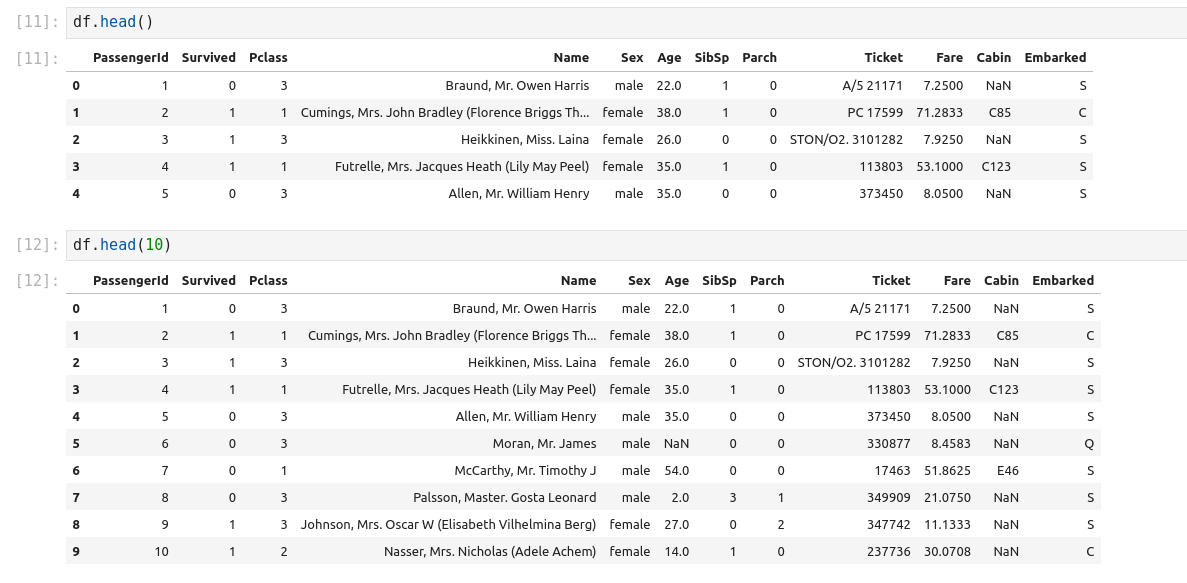Viewport: 1187px width, 583px height.
Task: Click ticket number 237736
Action: coord(885,551)
